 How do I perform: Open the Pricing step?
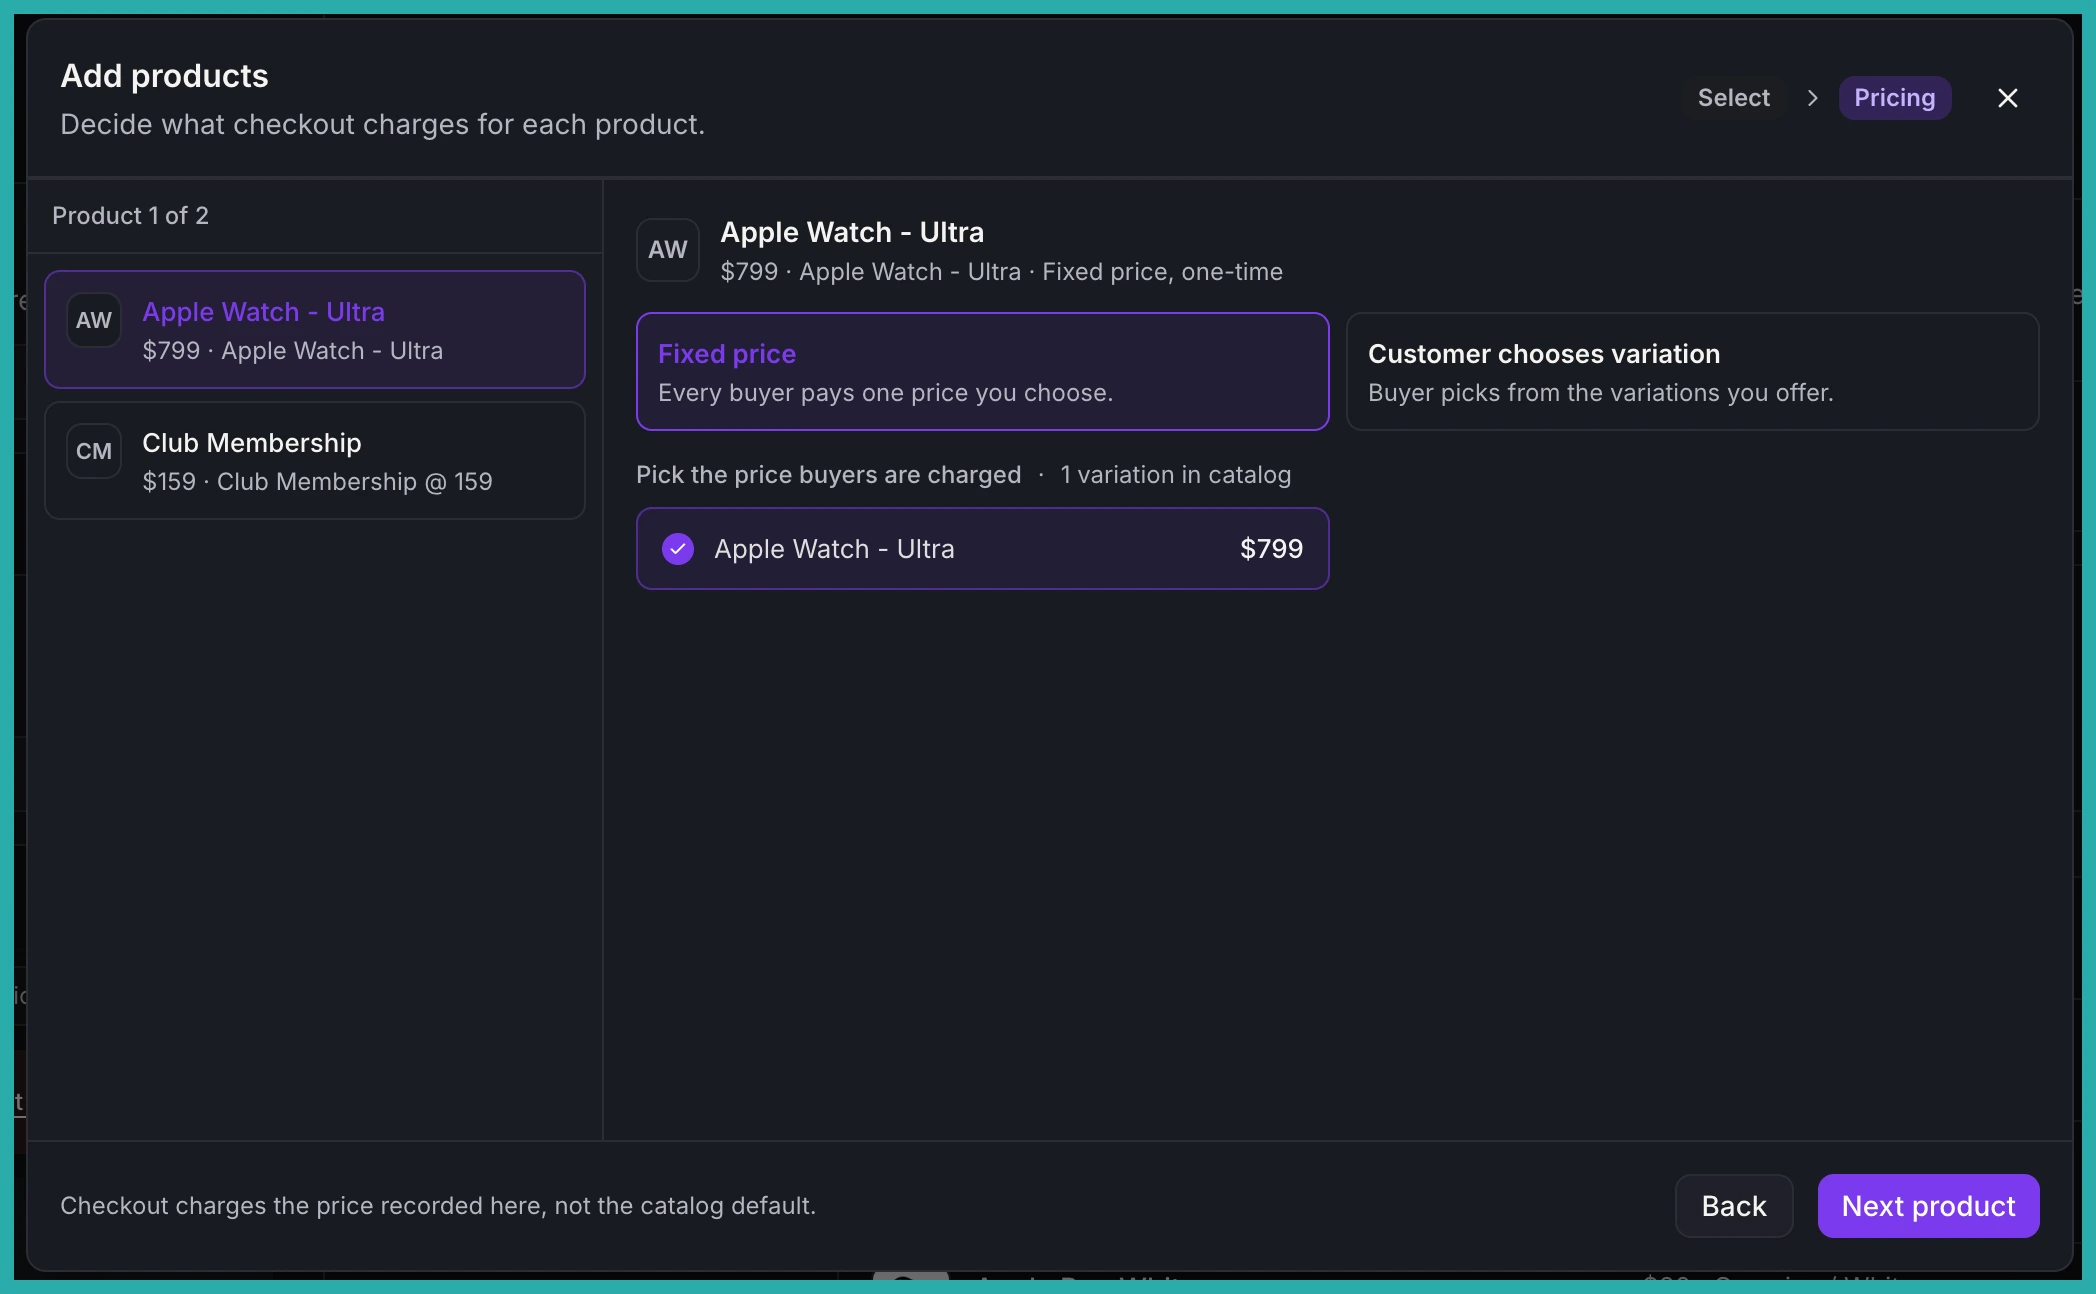click(1895, 98)
